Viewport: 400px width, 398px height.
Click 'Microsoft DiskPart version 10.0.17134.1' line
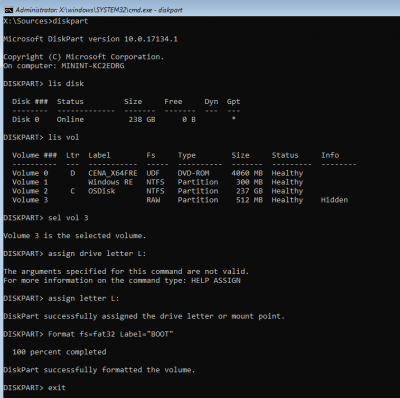click(90, 39)
